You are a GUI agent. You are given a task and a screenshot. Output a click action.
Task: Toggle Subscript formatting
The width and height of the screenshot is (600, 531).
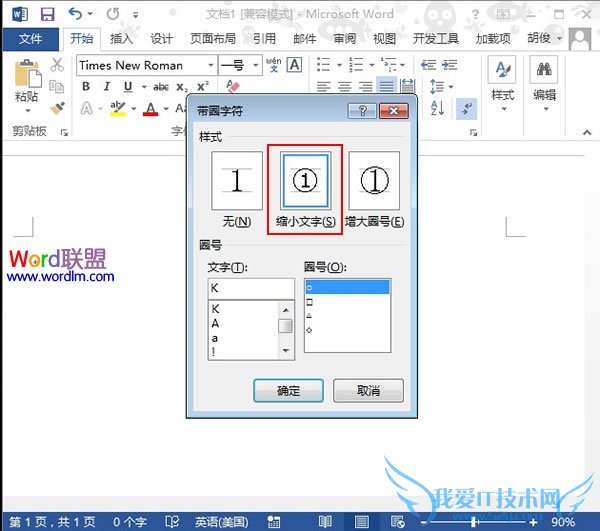pos(182,88)
